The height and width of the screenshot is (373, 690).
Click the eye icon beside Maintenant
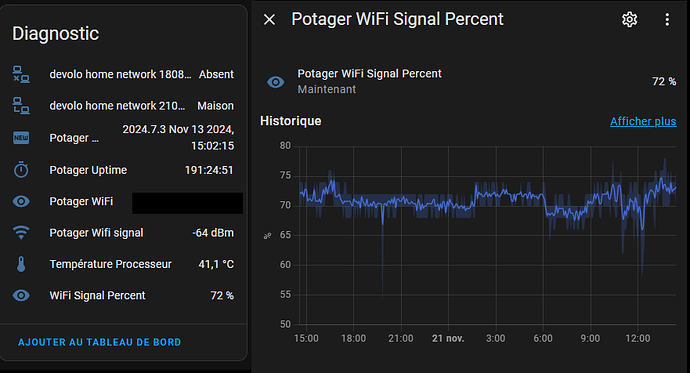point(275,82)
